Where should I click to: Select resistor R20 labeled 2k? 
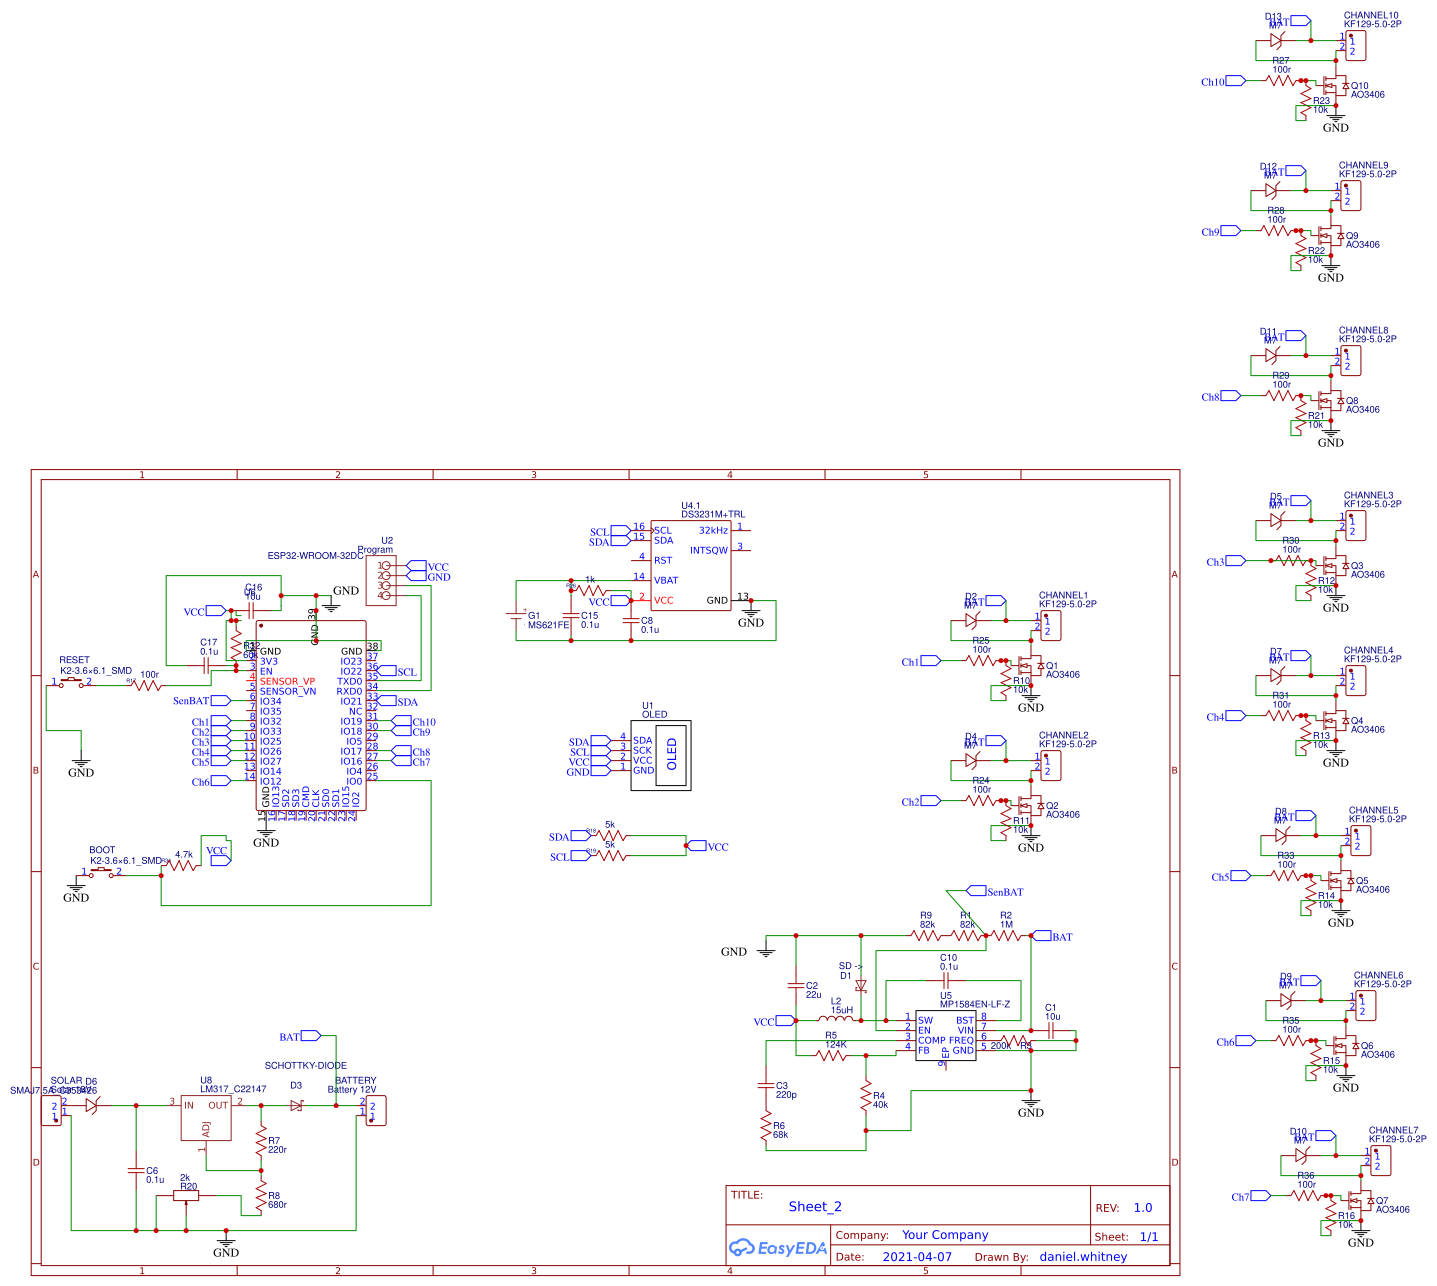186,1197
